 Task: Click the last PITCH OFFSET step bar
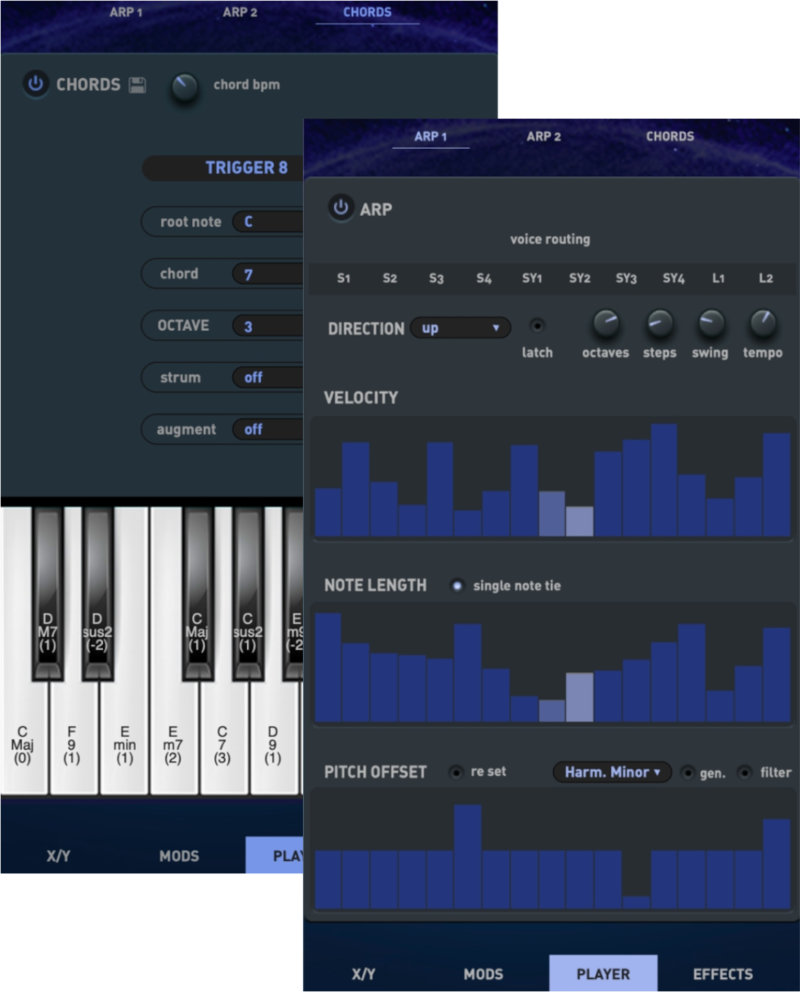777,864
